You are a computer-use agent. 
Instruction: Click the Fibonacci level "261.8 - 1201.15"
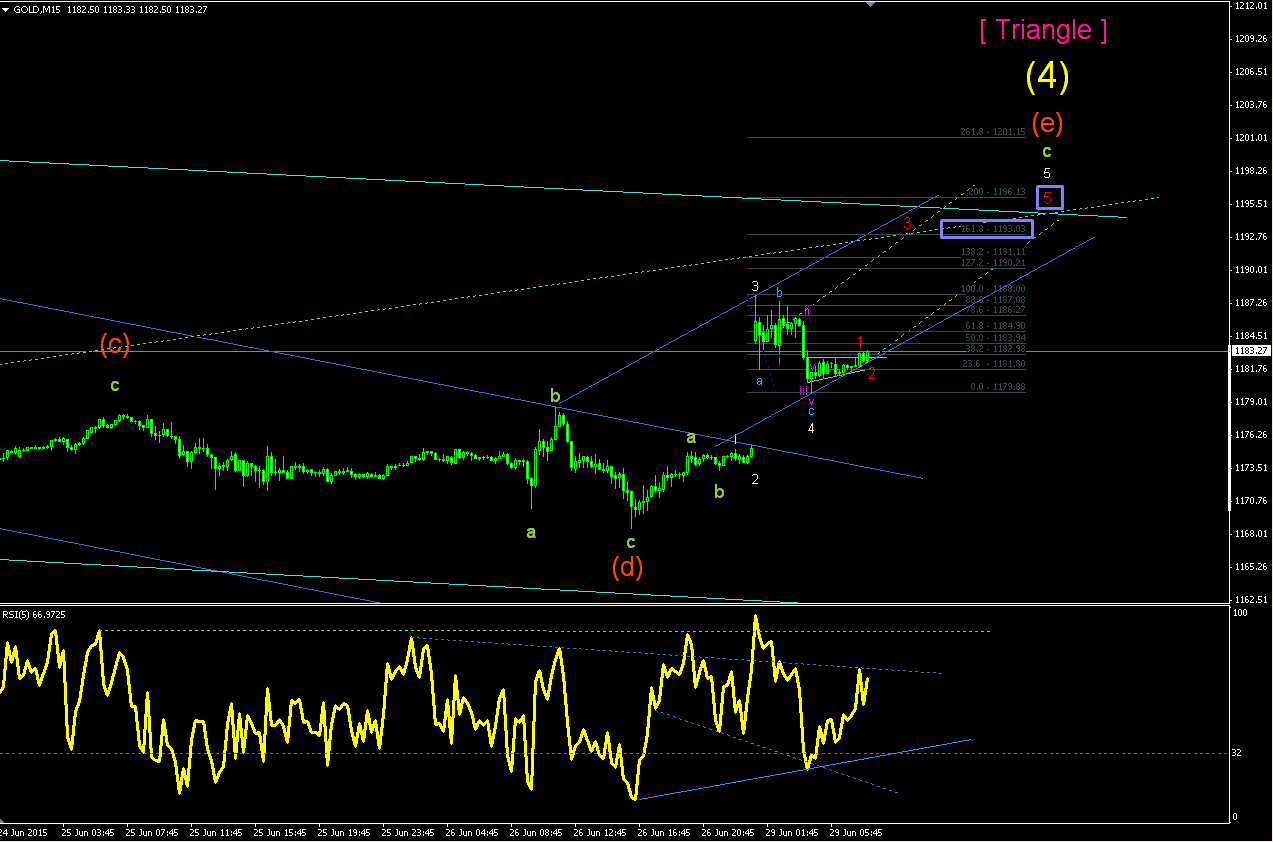(992, 132)
